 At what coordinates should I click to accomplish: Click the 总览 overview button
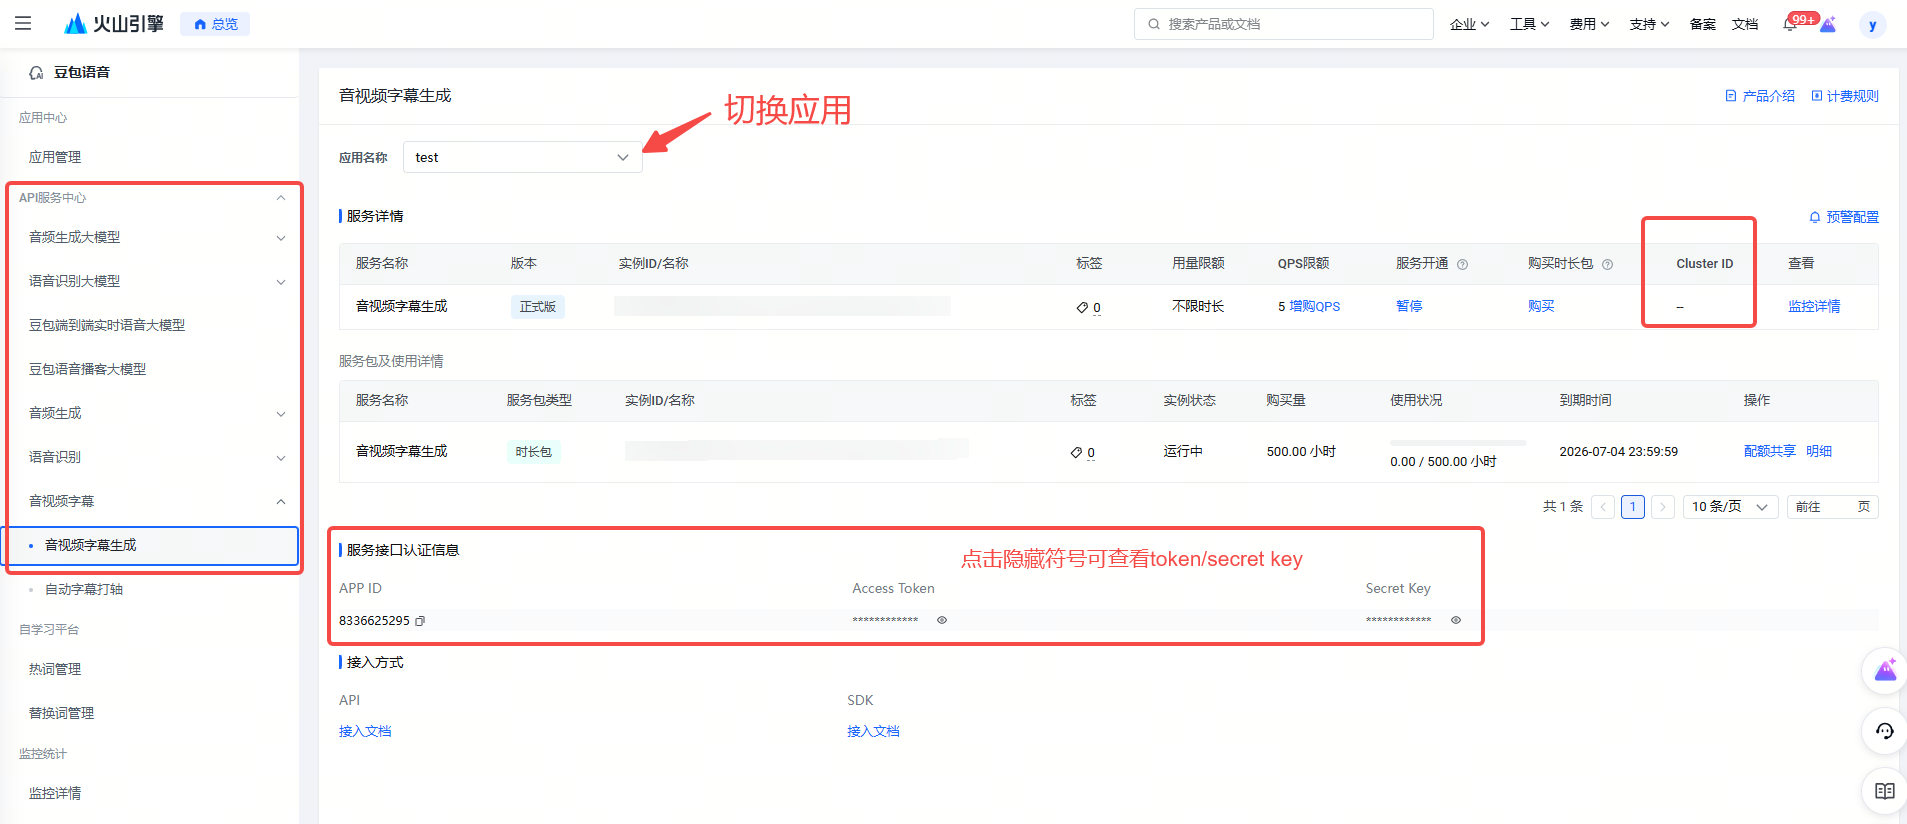click(215, 24)
